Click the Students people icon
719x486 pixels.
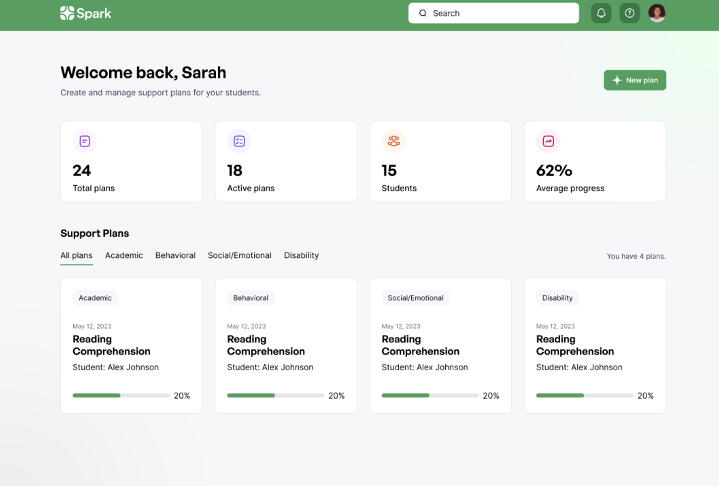394,141
